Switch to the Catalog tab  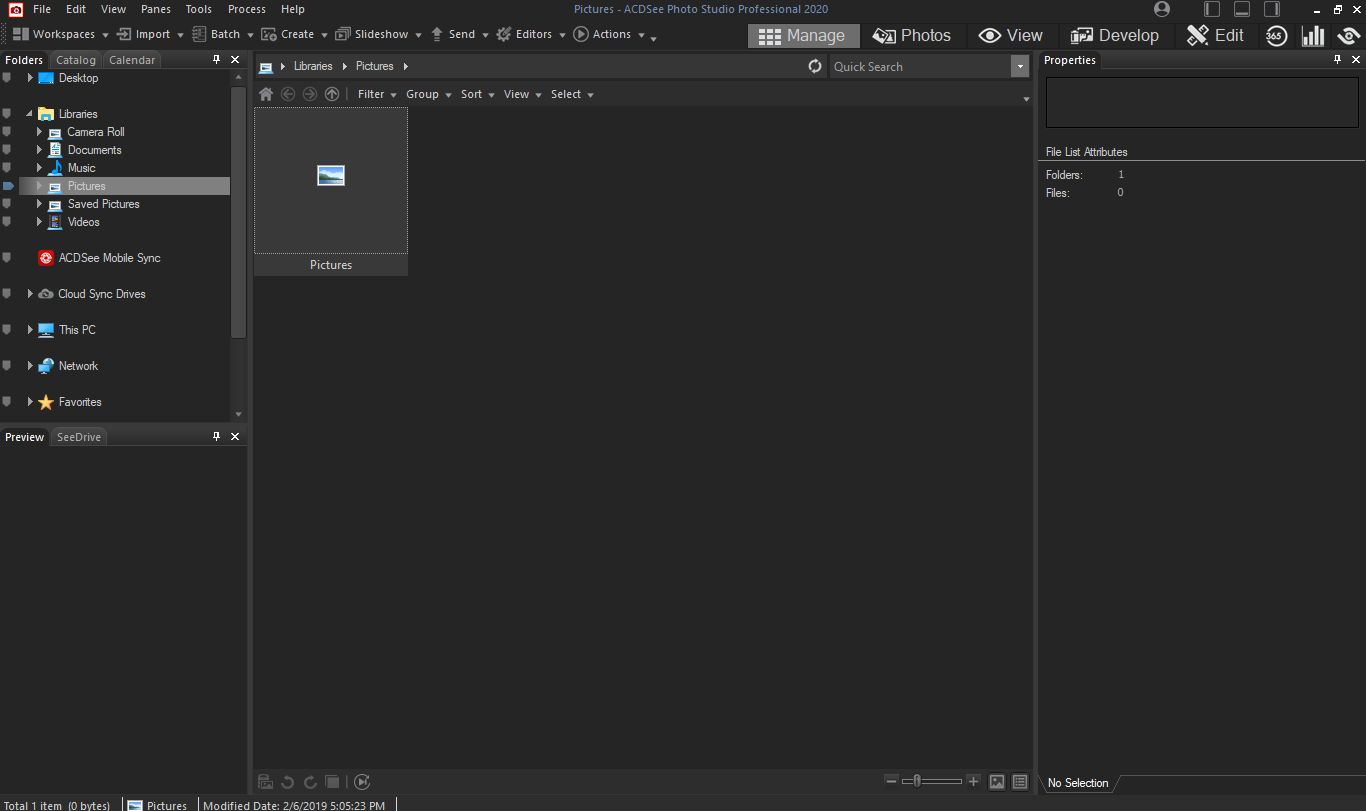(x=76, y=60)
